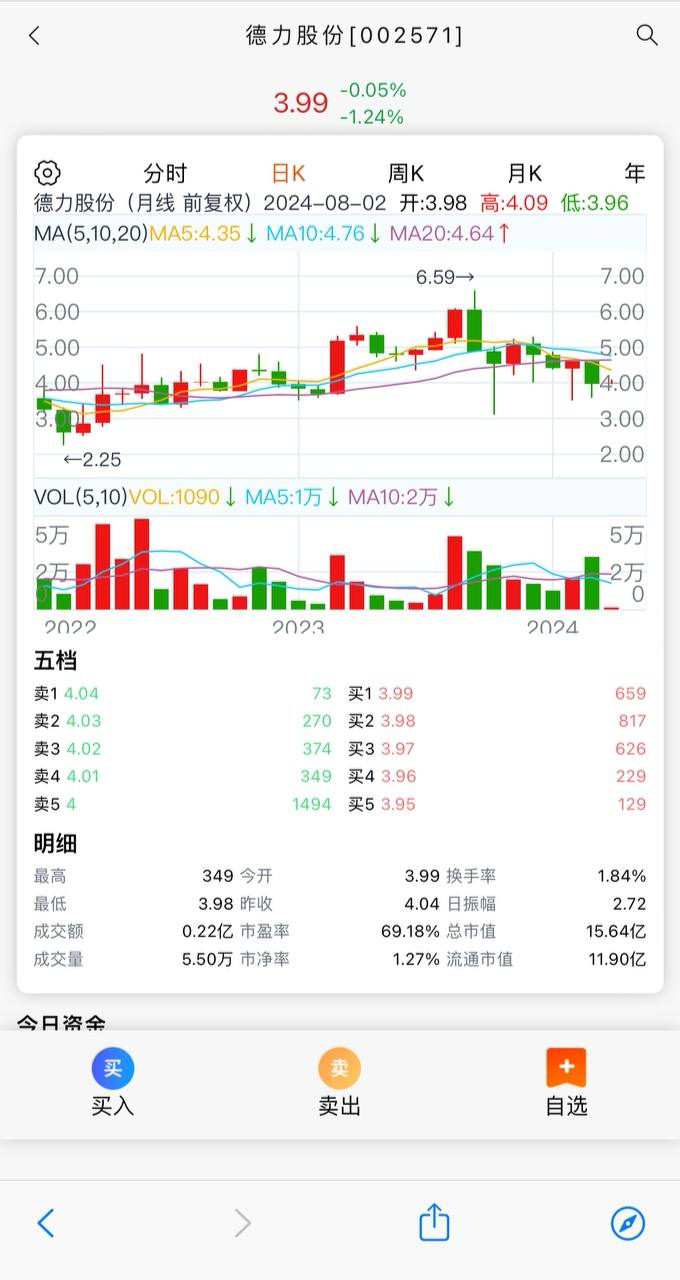Switch to 周K weekly chart tab

(x=406, y=174)
